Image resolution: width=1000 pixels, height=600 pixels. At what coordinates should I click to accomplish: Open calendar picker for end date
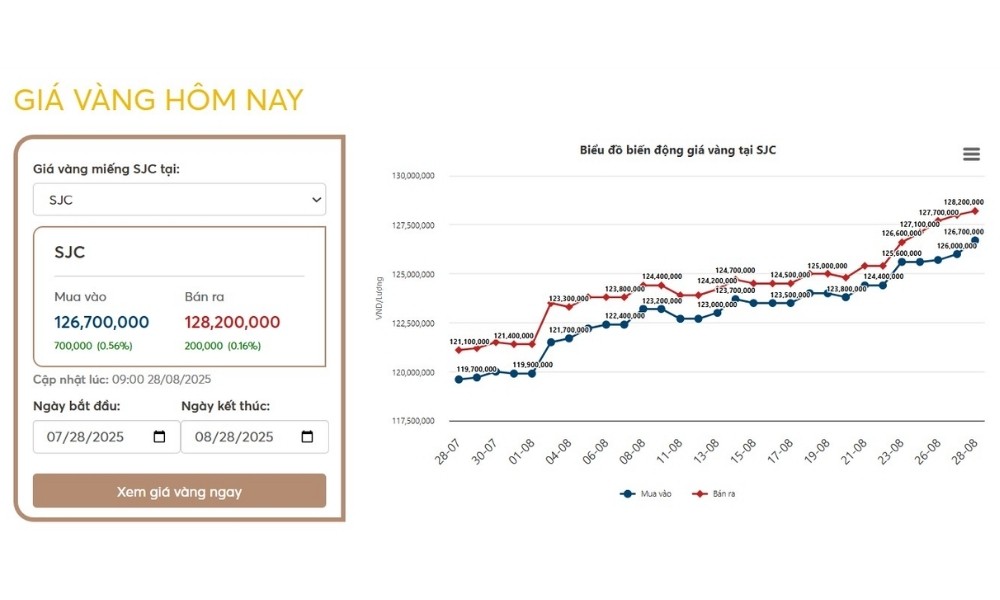(x=307, y=437)
